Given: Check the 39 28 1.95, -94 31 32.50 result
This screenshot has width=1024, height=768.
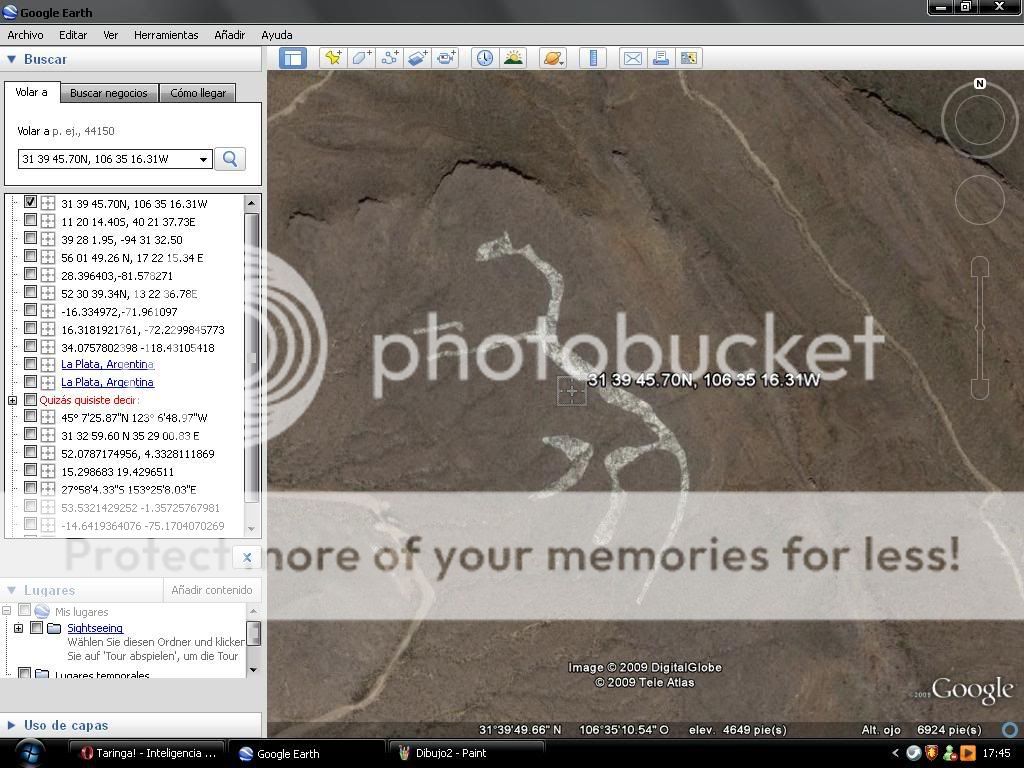Looking at the screenshot, I should pyautogui.click(x=30, y=238).
